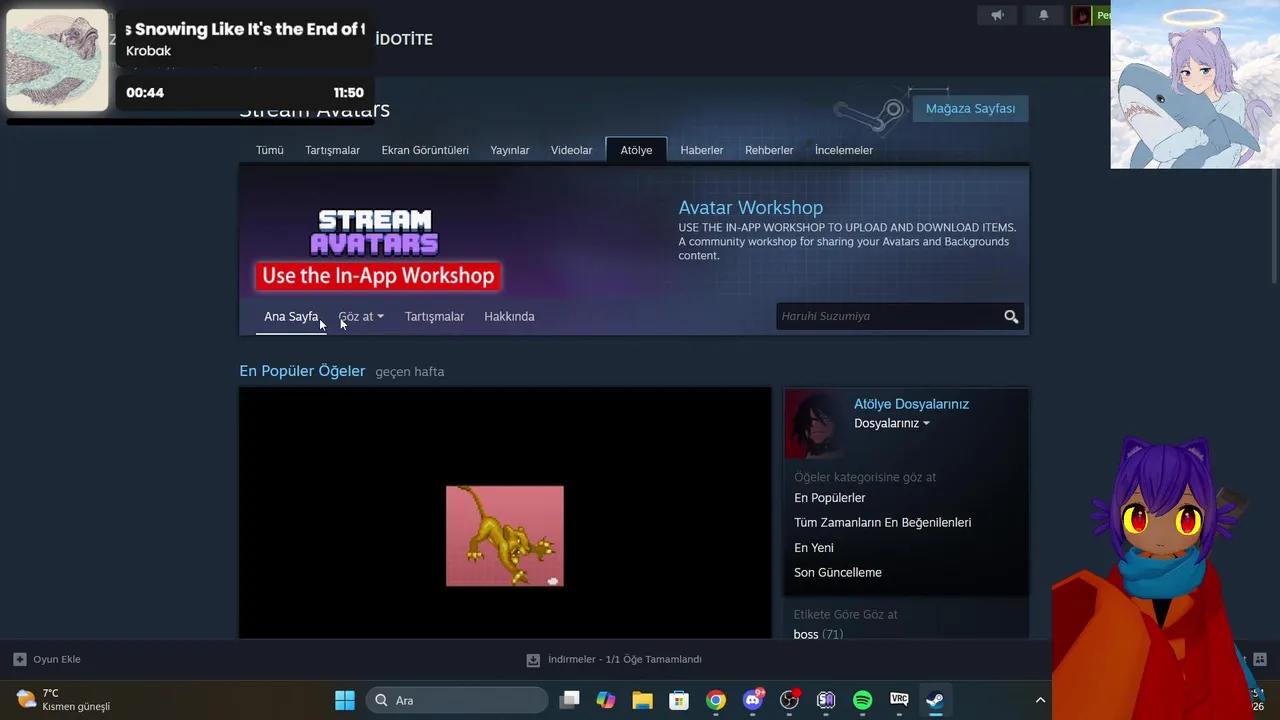Click the Use the In-App Workshop banner
The image size is (1280, 720).
(378, 276)
